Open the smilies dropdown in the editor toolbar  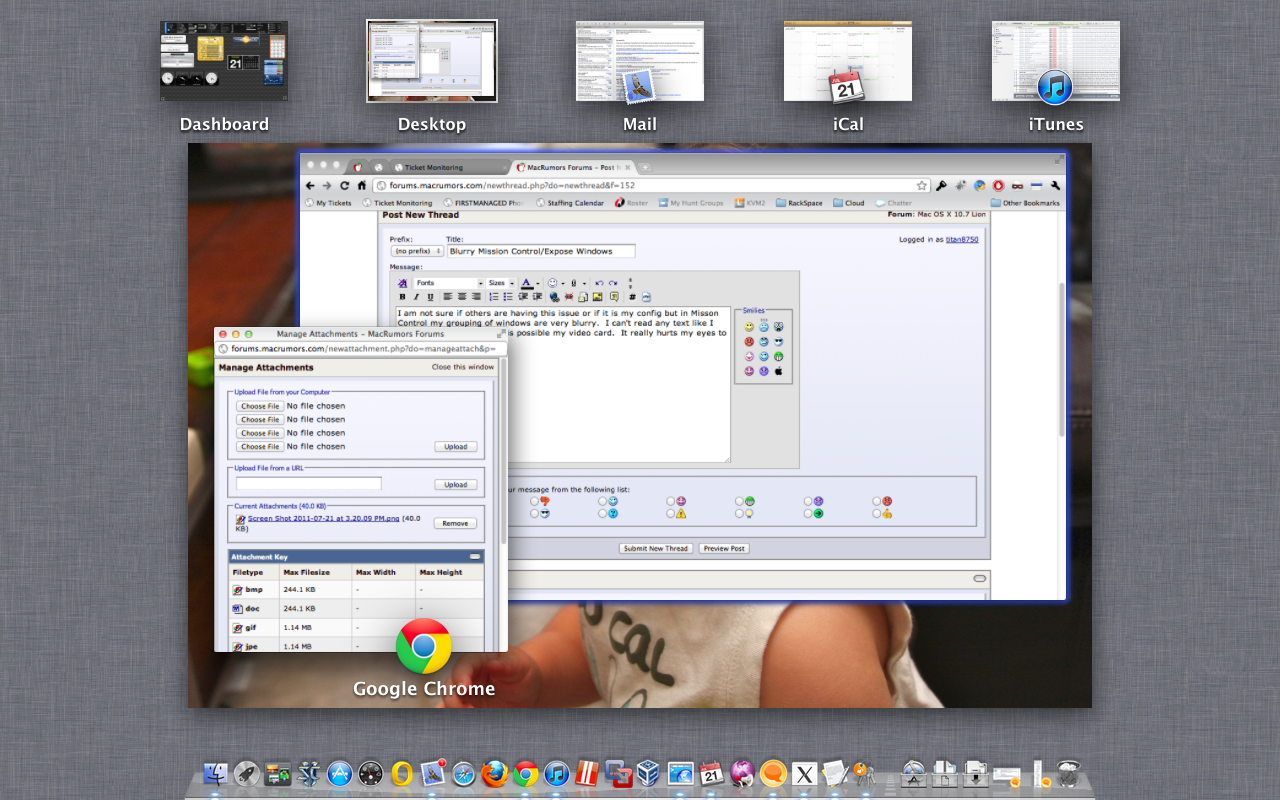coord(563,284)
